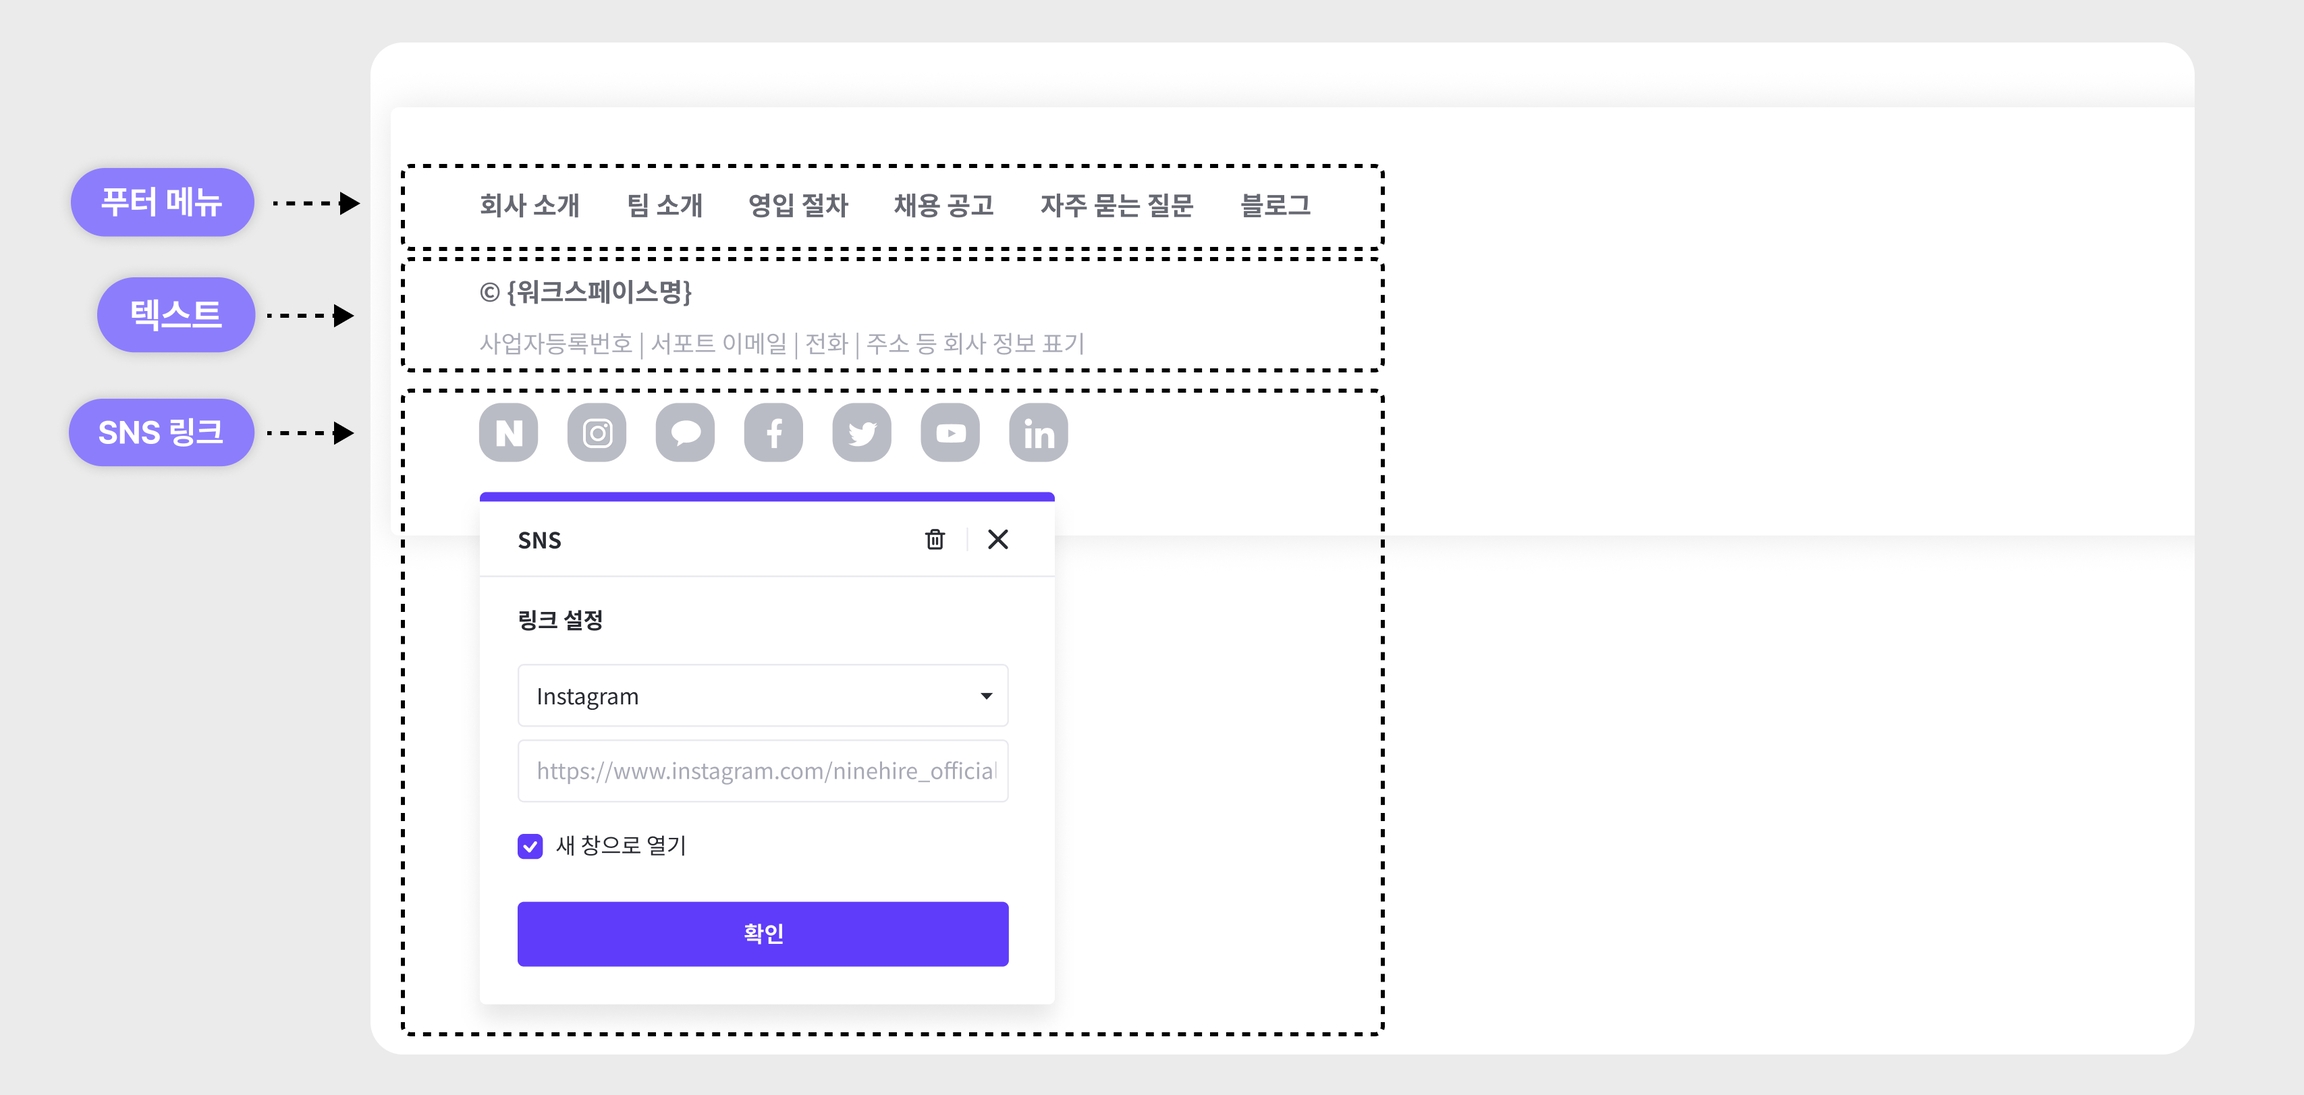The width and height of the screenshot is (2304, 1095).
Task: Close the SNS settings popup
Action: point(997,540)
